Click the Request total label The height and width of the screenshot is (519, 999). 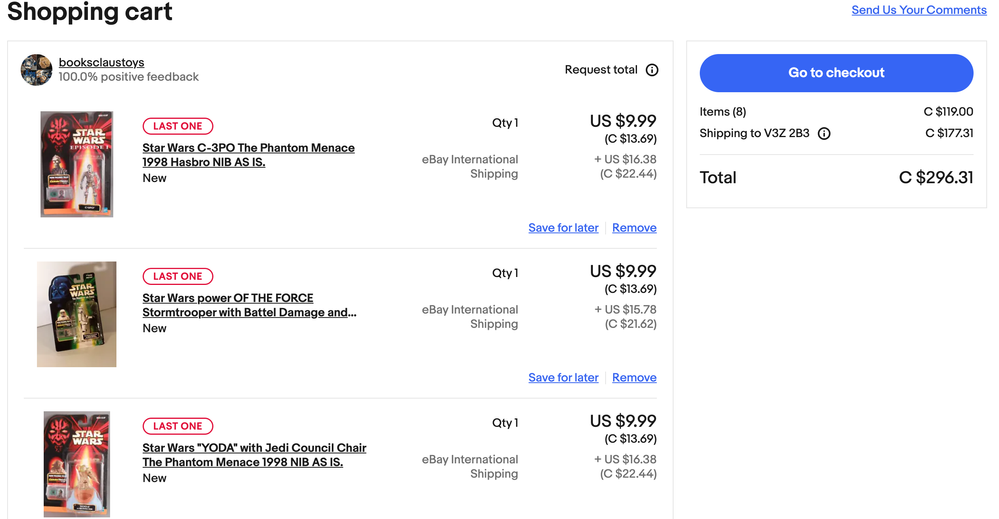pyautogui.click(x=601, y=69)
